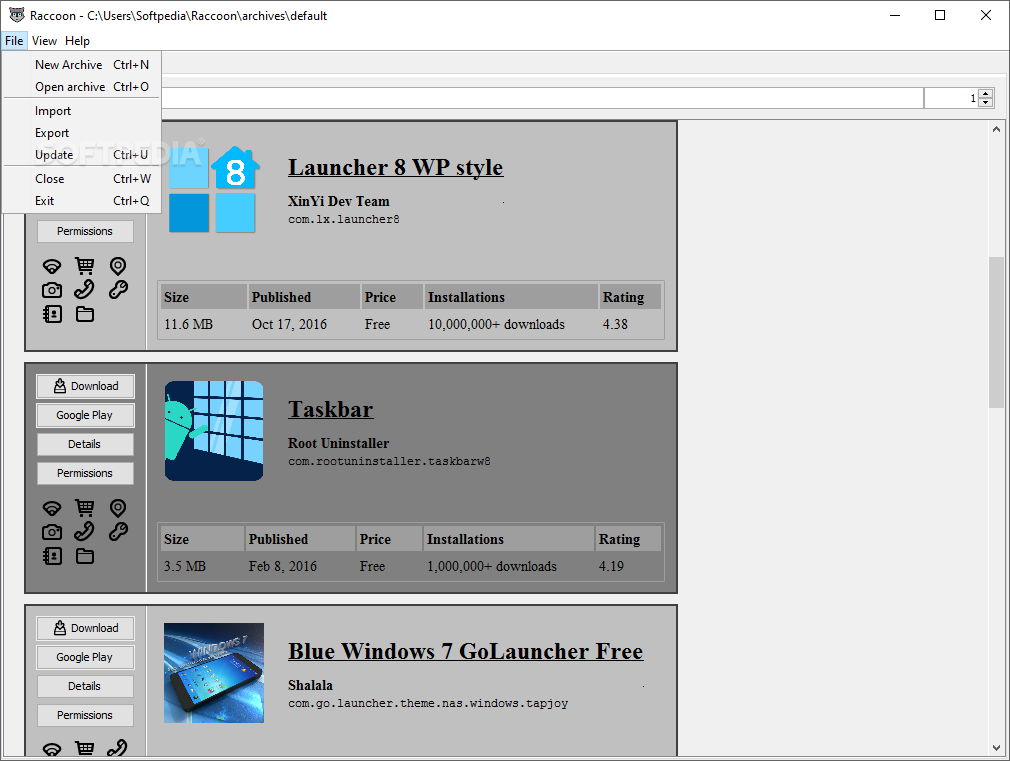Select Import in the File menu
The image size is (1010, 761).
pyautogui.click(x=82, y=111)
